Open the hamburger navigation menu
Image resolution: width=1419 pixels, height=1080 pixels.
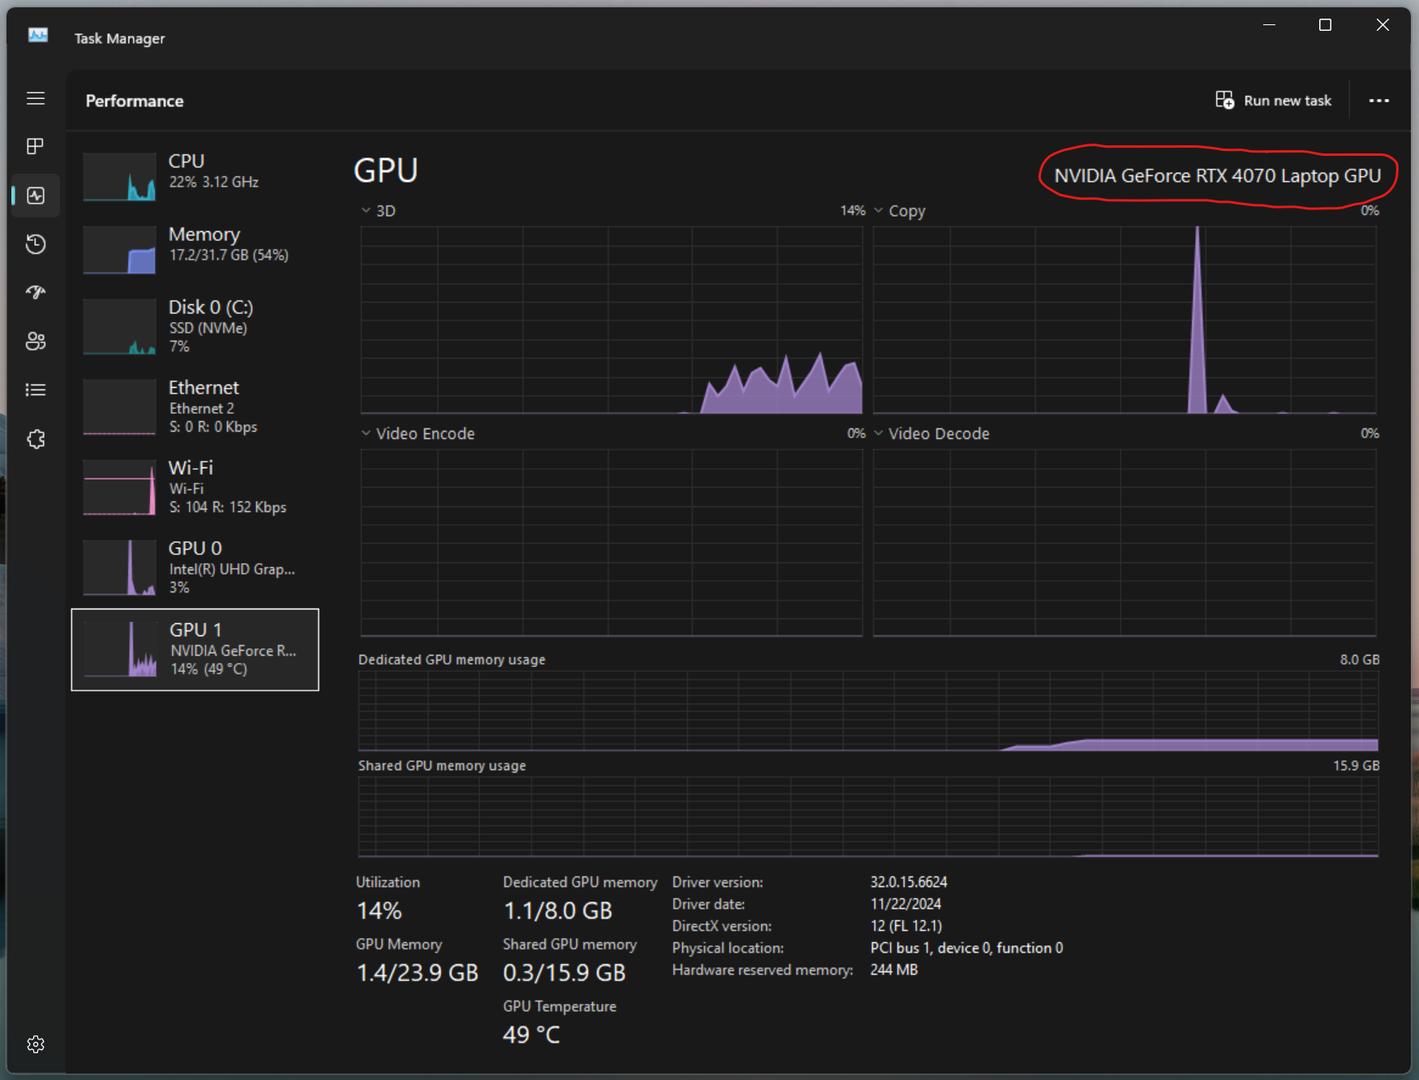click(x=36, y=98)
